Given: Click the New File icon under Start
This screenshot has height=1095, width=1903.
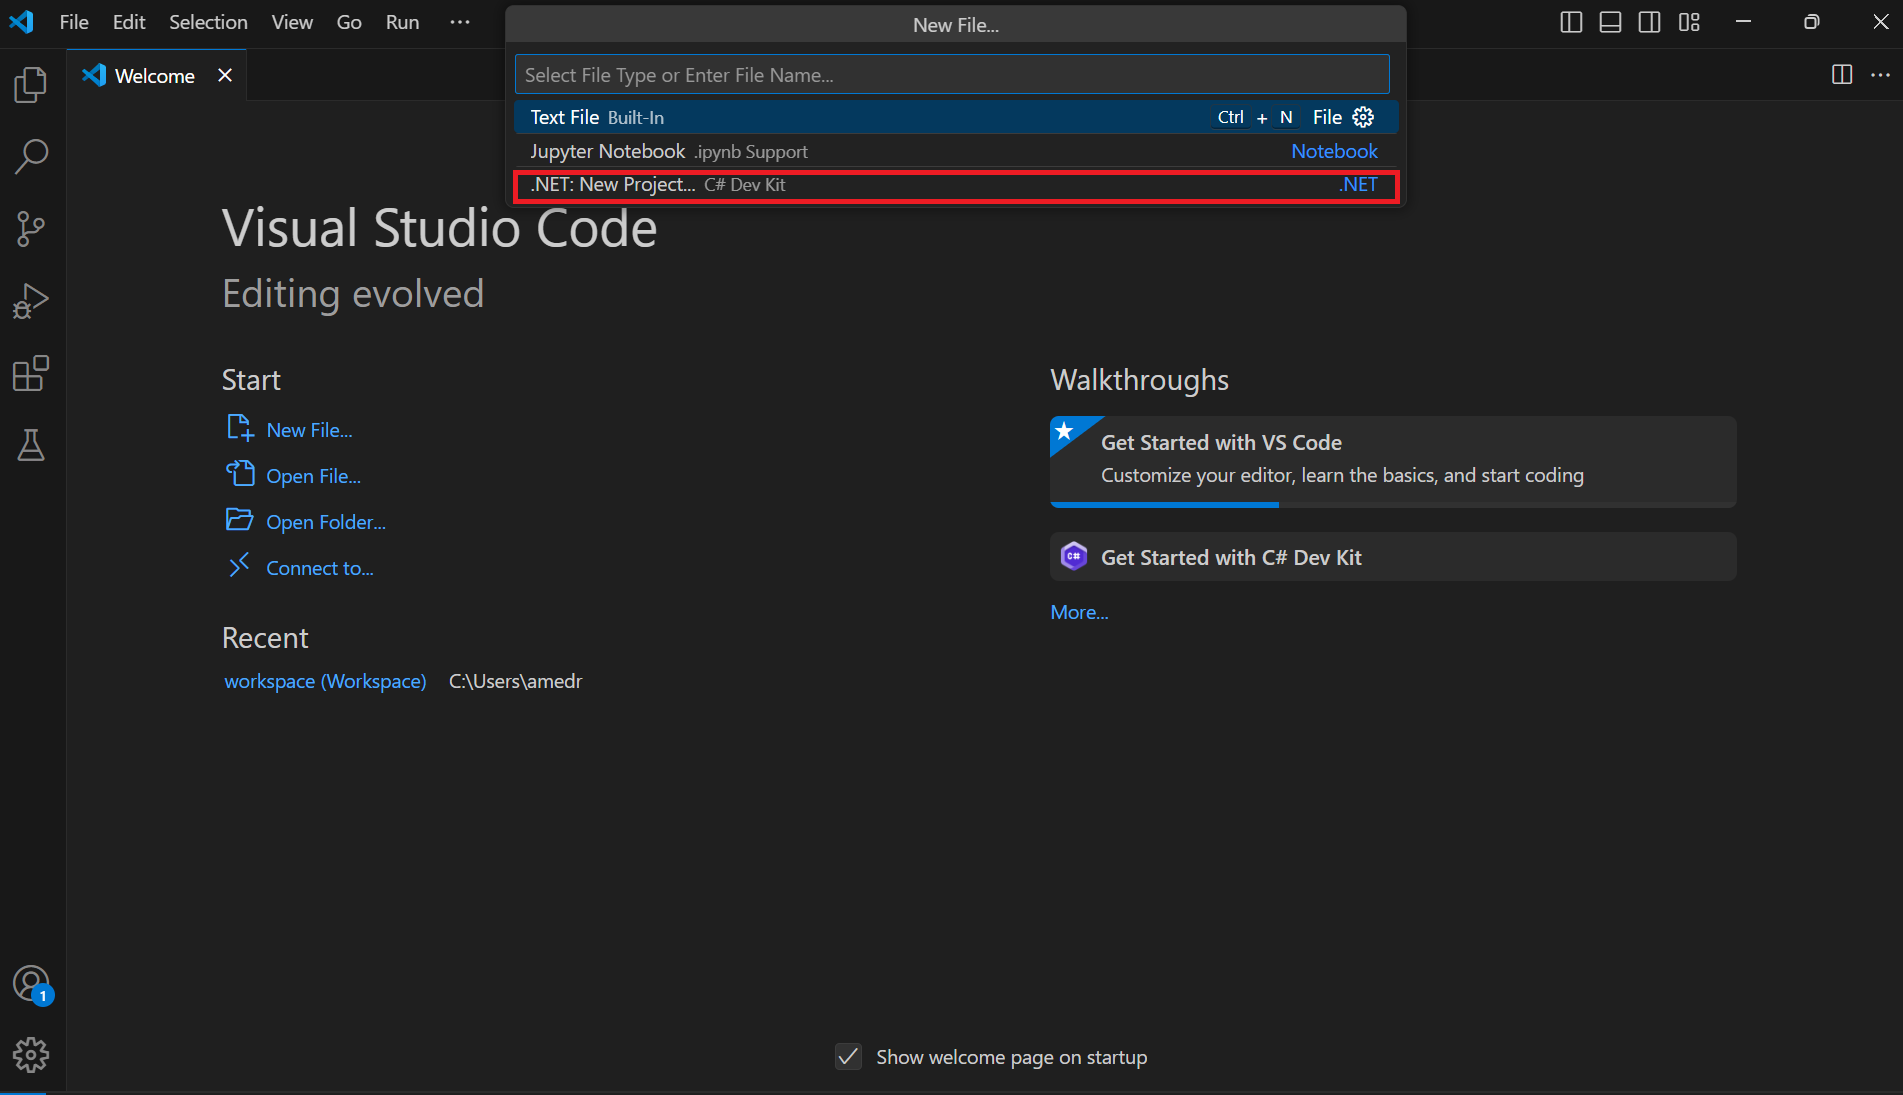Looking at the screenshot, I should (240, 428).
